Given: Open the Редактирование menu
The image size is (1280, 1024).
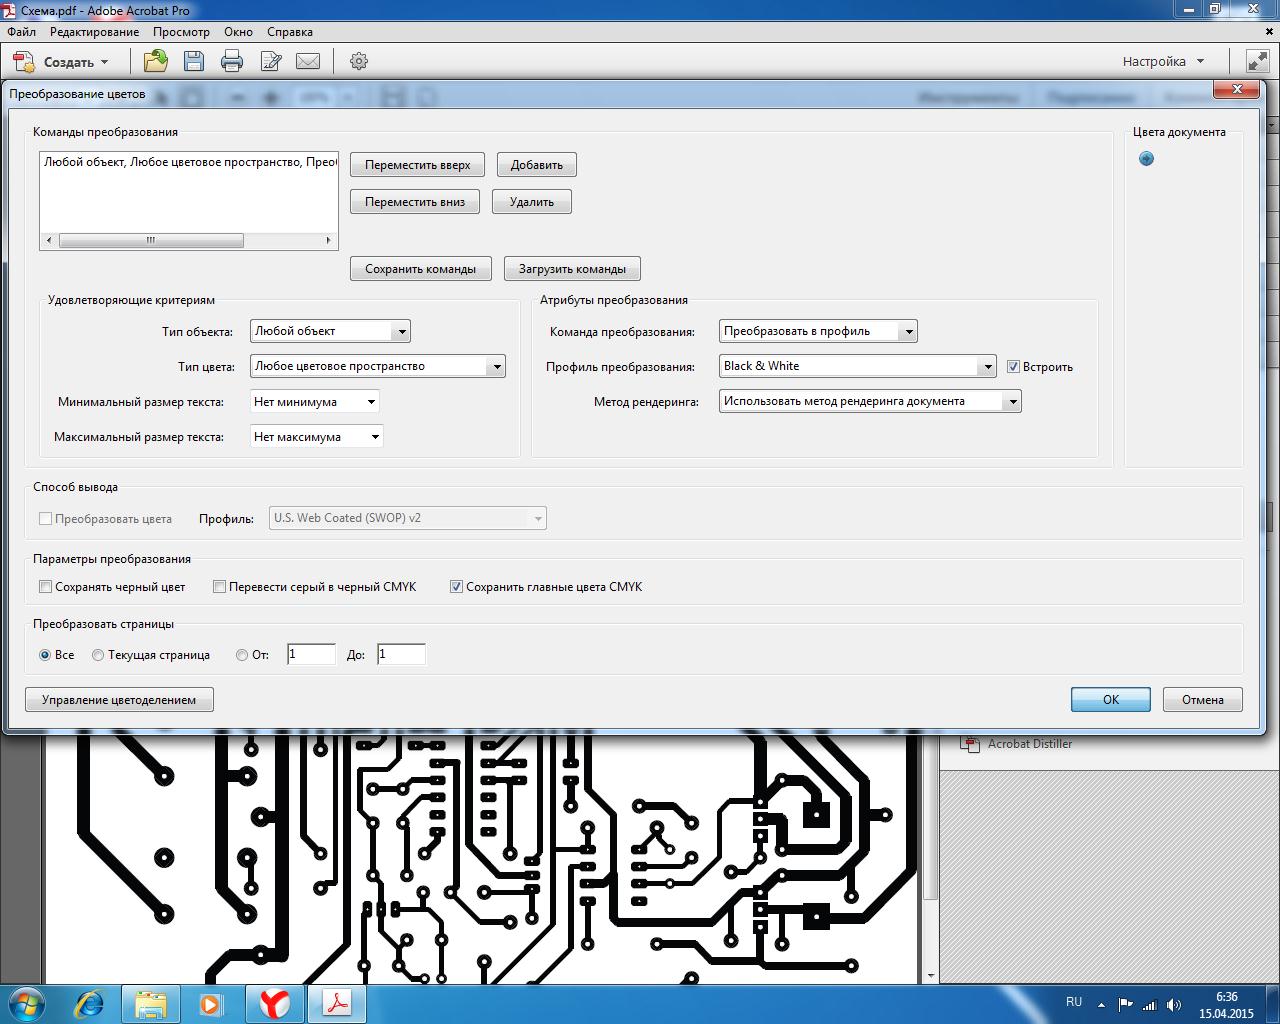Looking at the screenshot, I should (95, 32).
